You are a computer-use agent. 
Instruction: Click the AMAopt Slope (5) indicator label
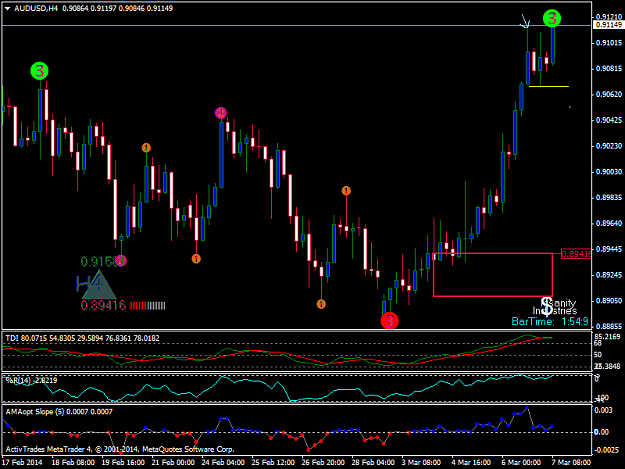tap(59, 412)
